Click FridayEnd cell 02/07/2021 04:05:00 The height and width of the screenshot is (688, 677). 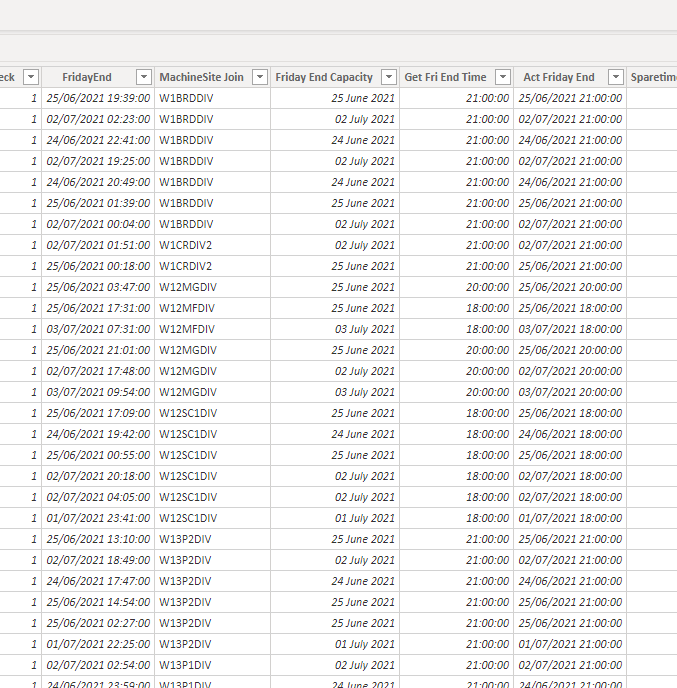98,497
